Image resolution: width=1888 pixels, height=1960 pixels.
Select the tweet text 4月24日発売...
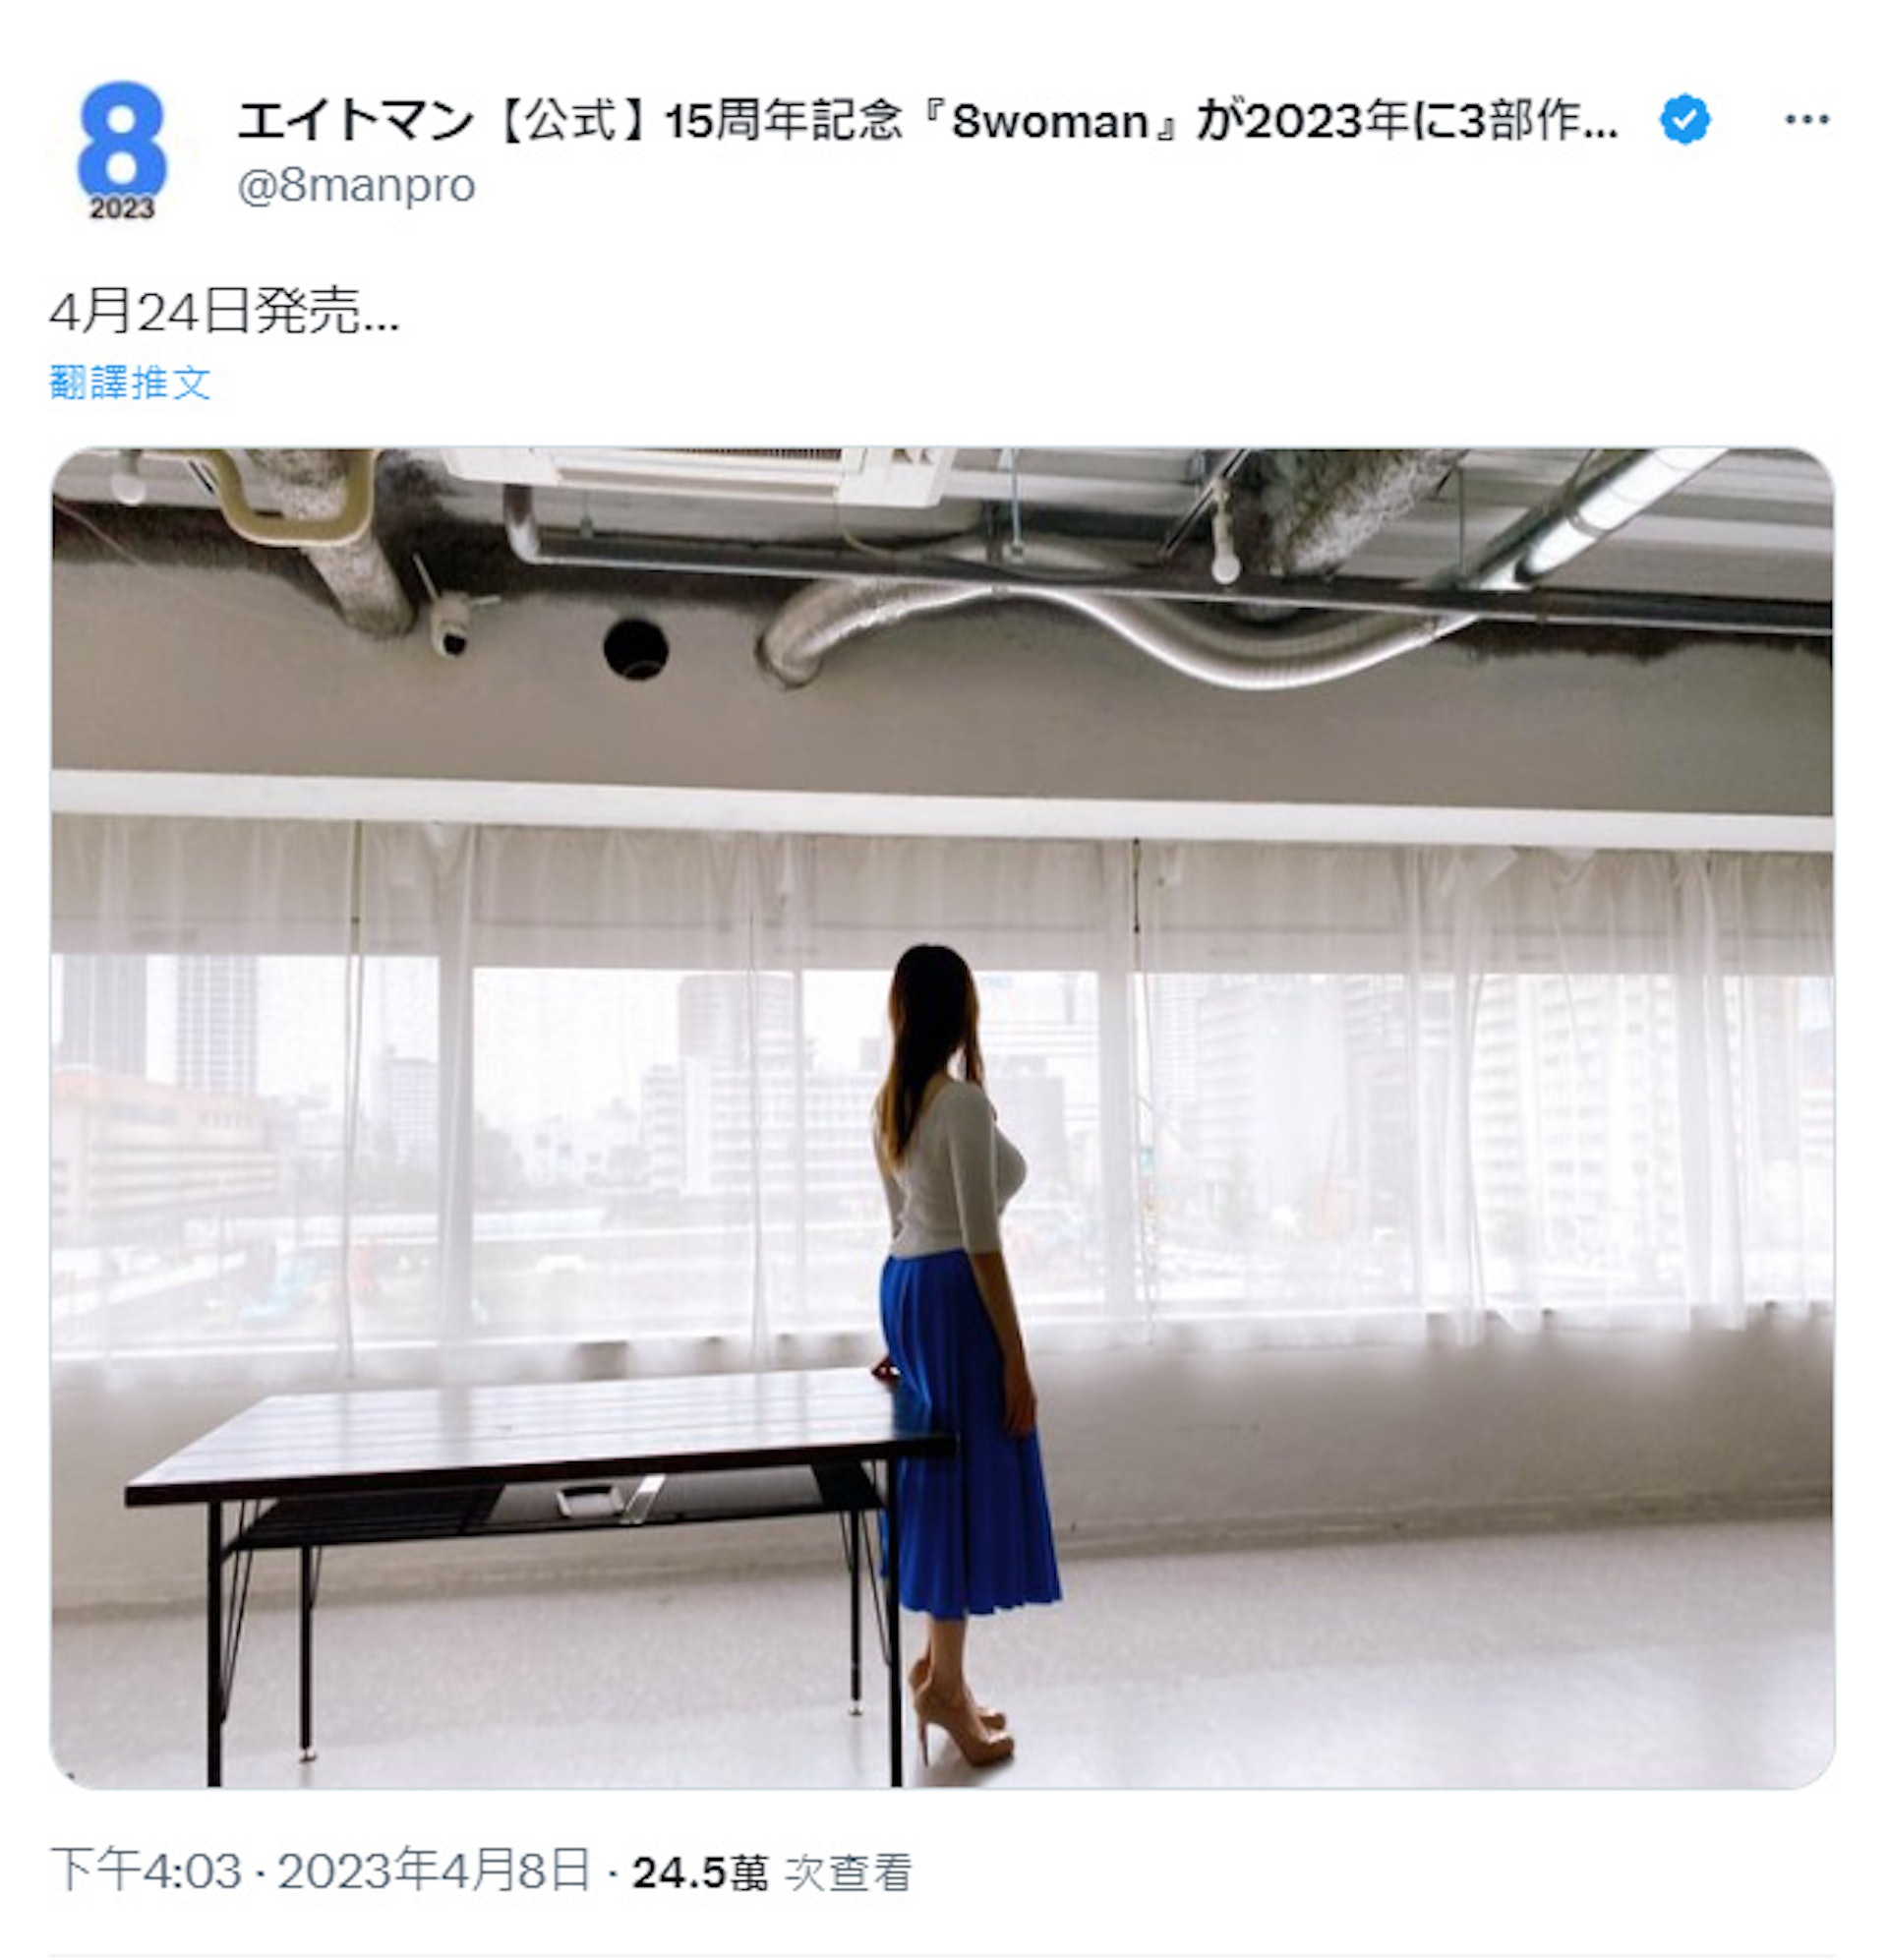coord(224,312)
